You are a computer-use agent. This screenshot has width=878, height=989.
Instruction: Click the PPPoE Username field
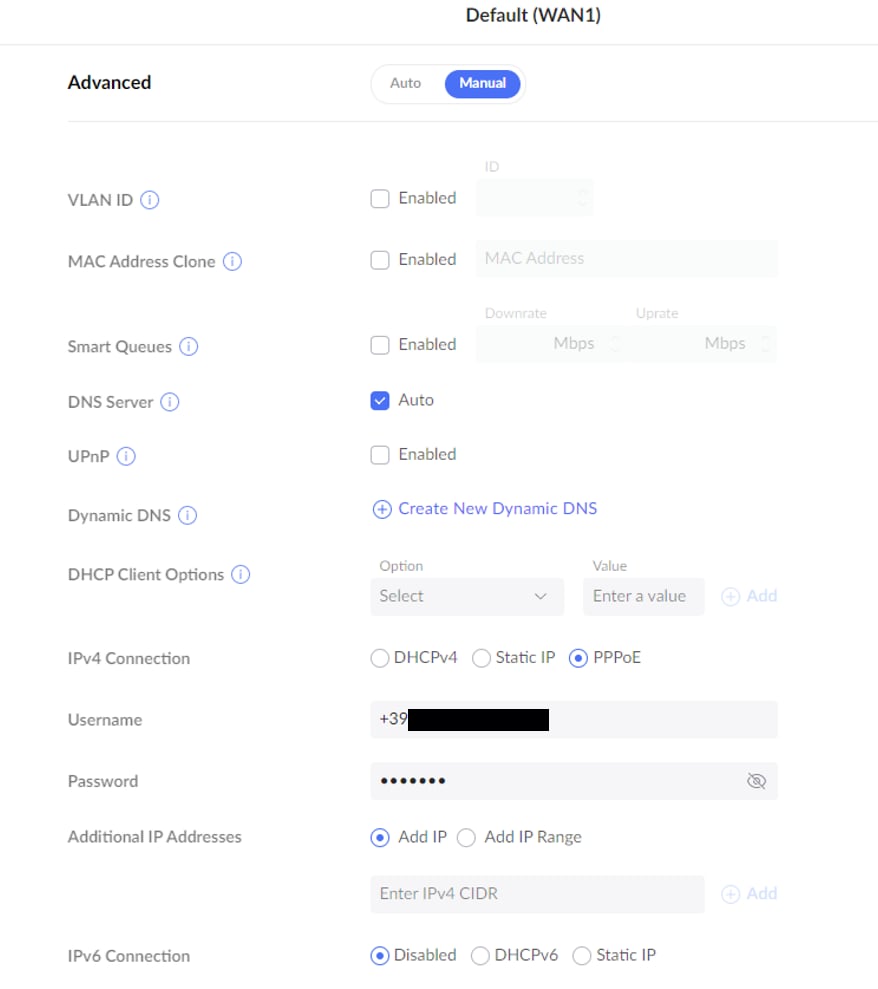click(x=574, y=720)
